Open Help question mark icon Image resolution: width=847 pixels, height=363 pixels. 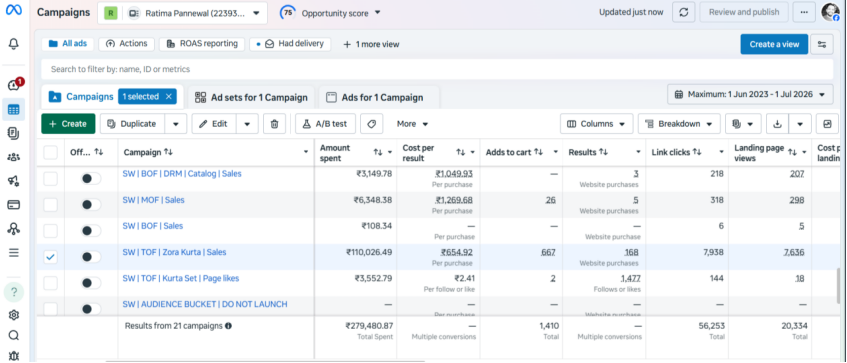14,292
